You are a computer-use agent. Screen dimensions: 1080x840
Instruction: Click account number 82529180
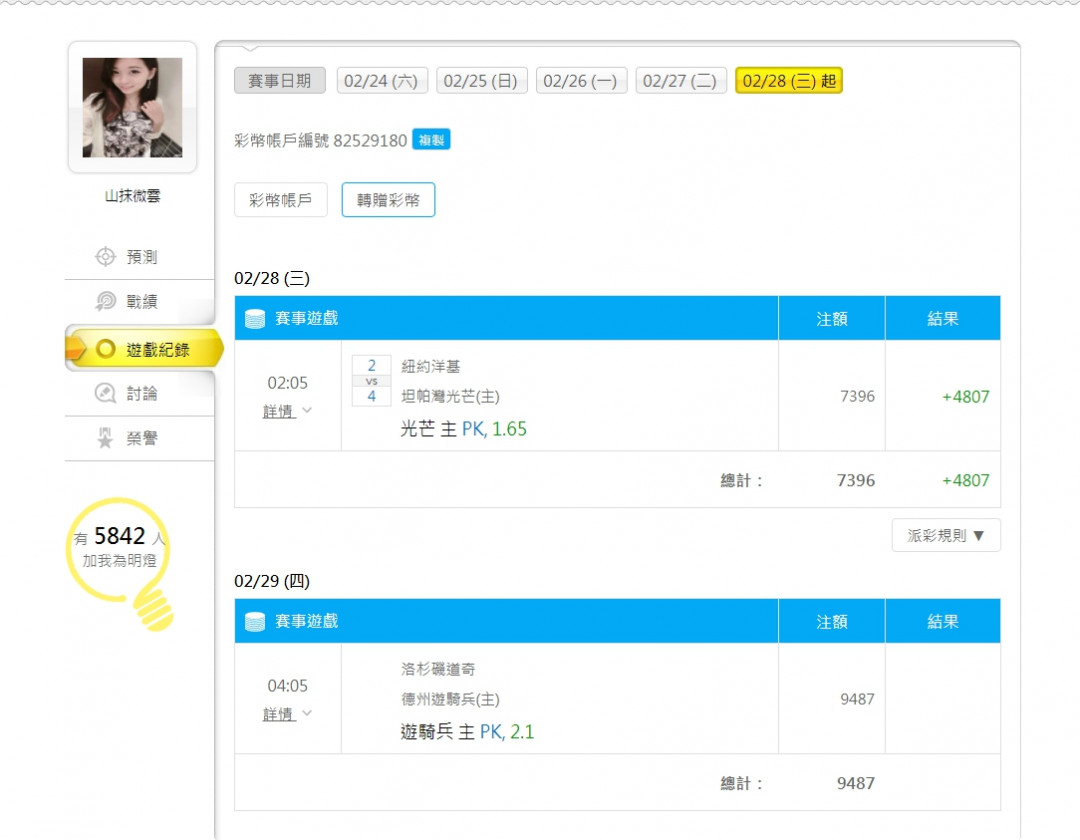pos(370,140)
